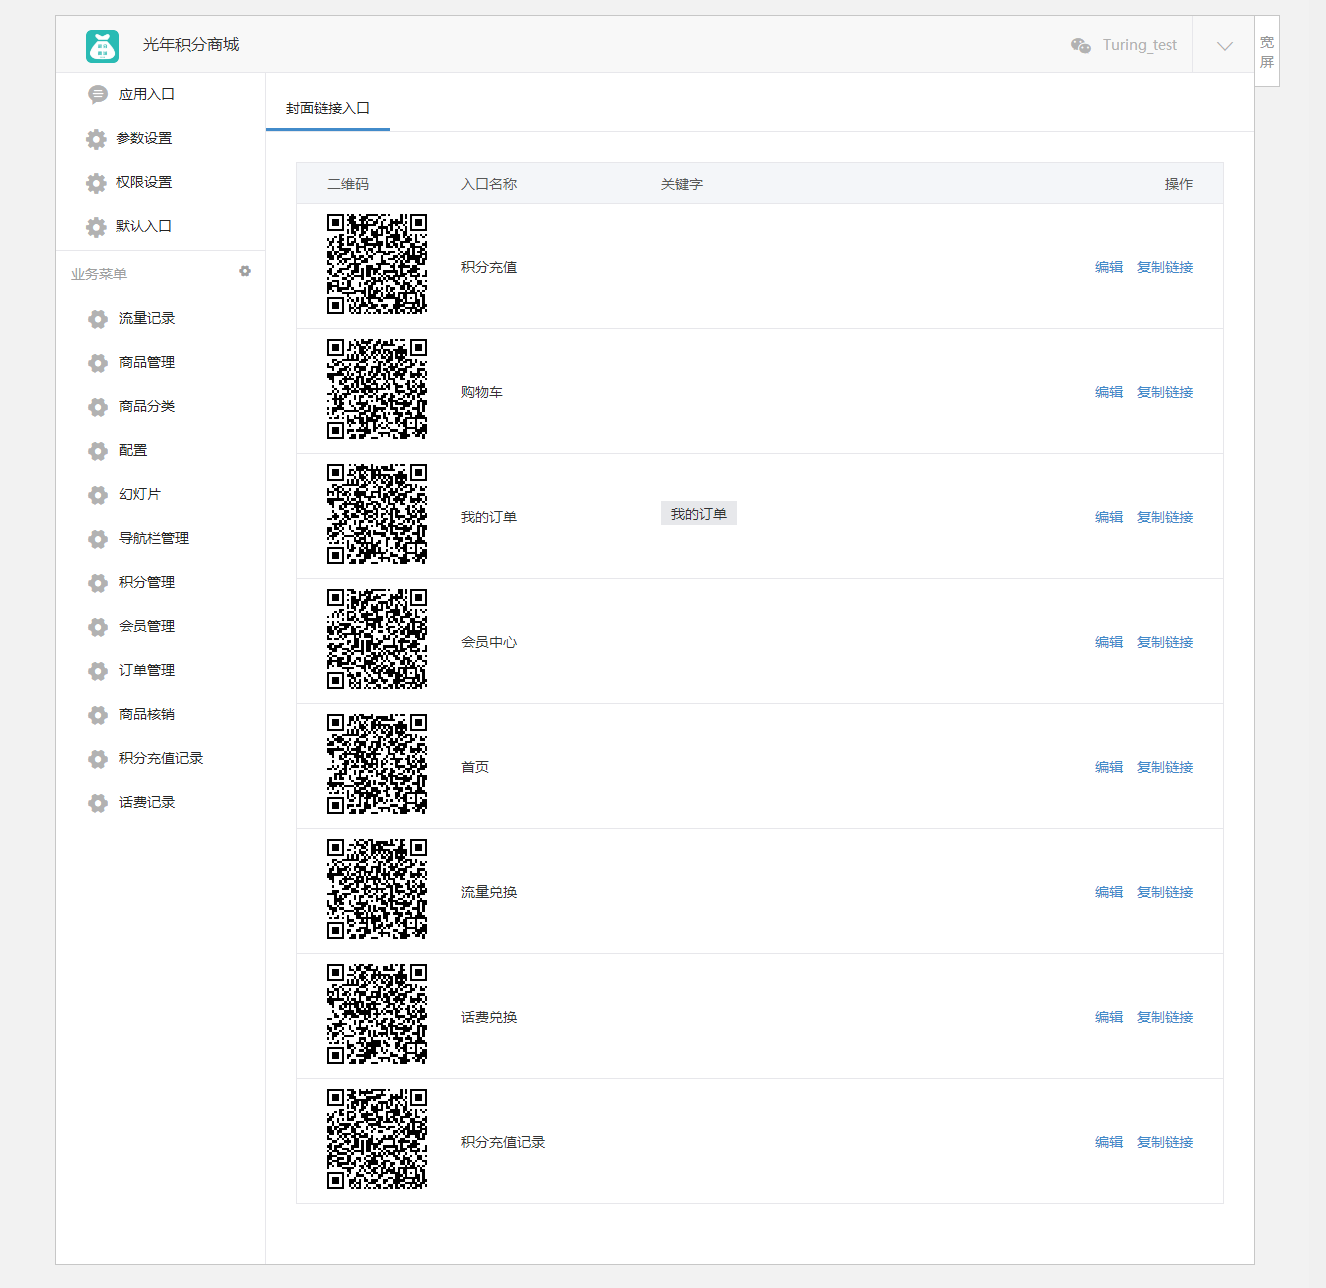Edit the 购物车 entry
This screenshot has height=1288, width=1326.
[1109, 392]
